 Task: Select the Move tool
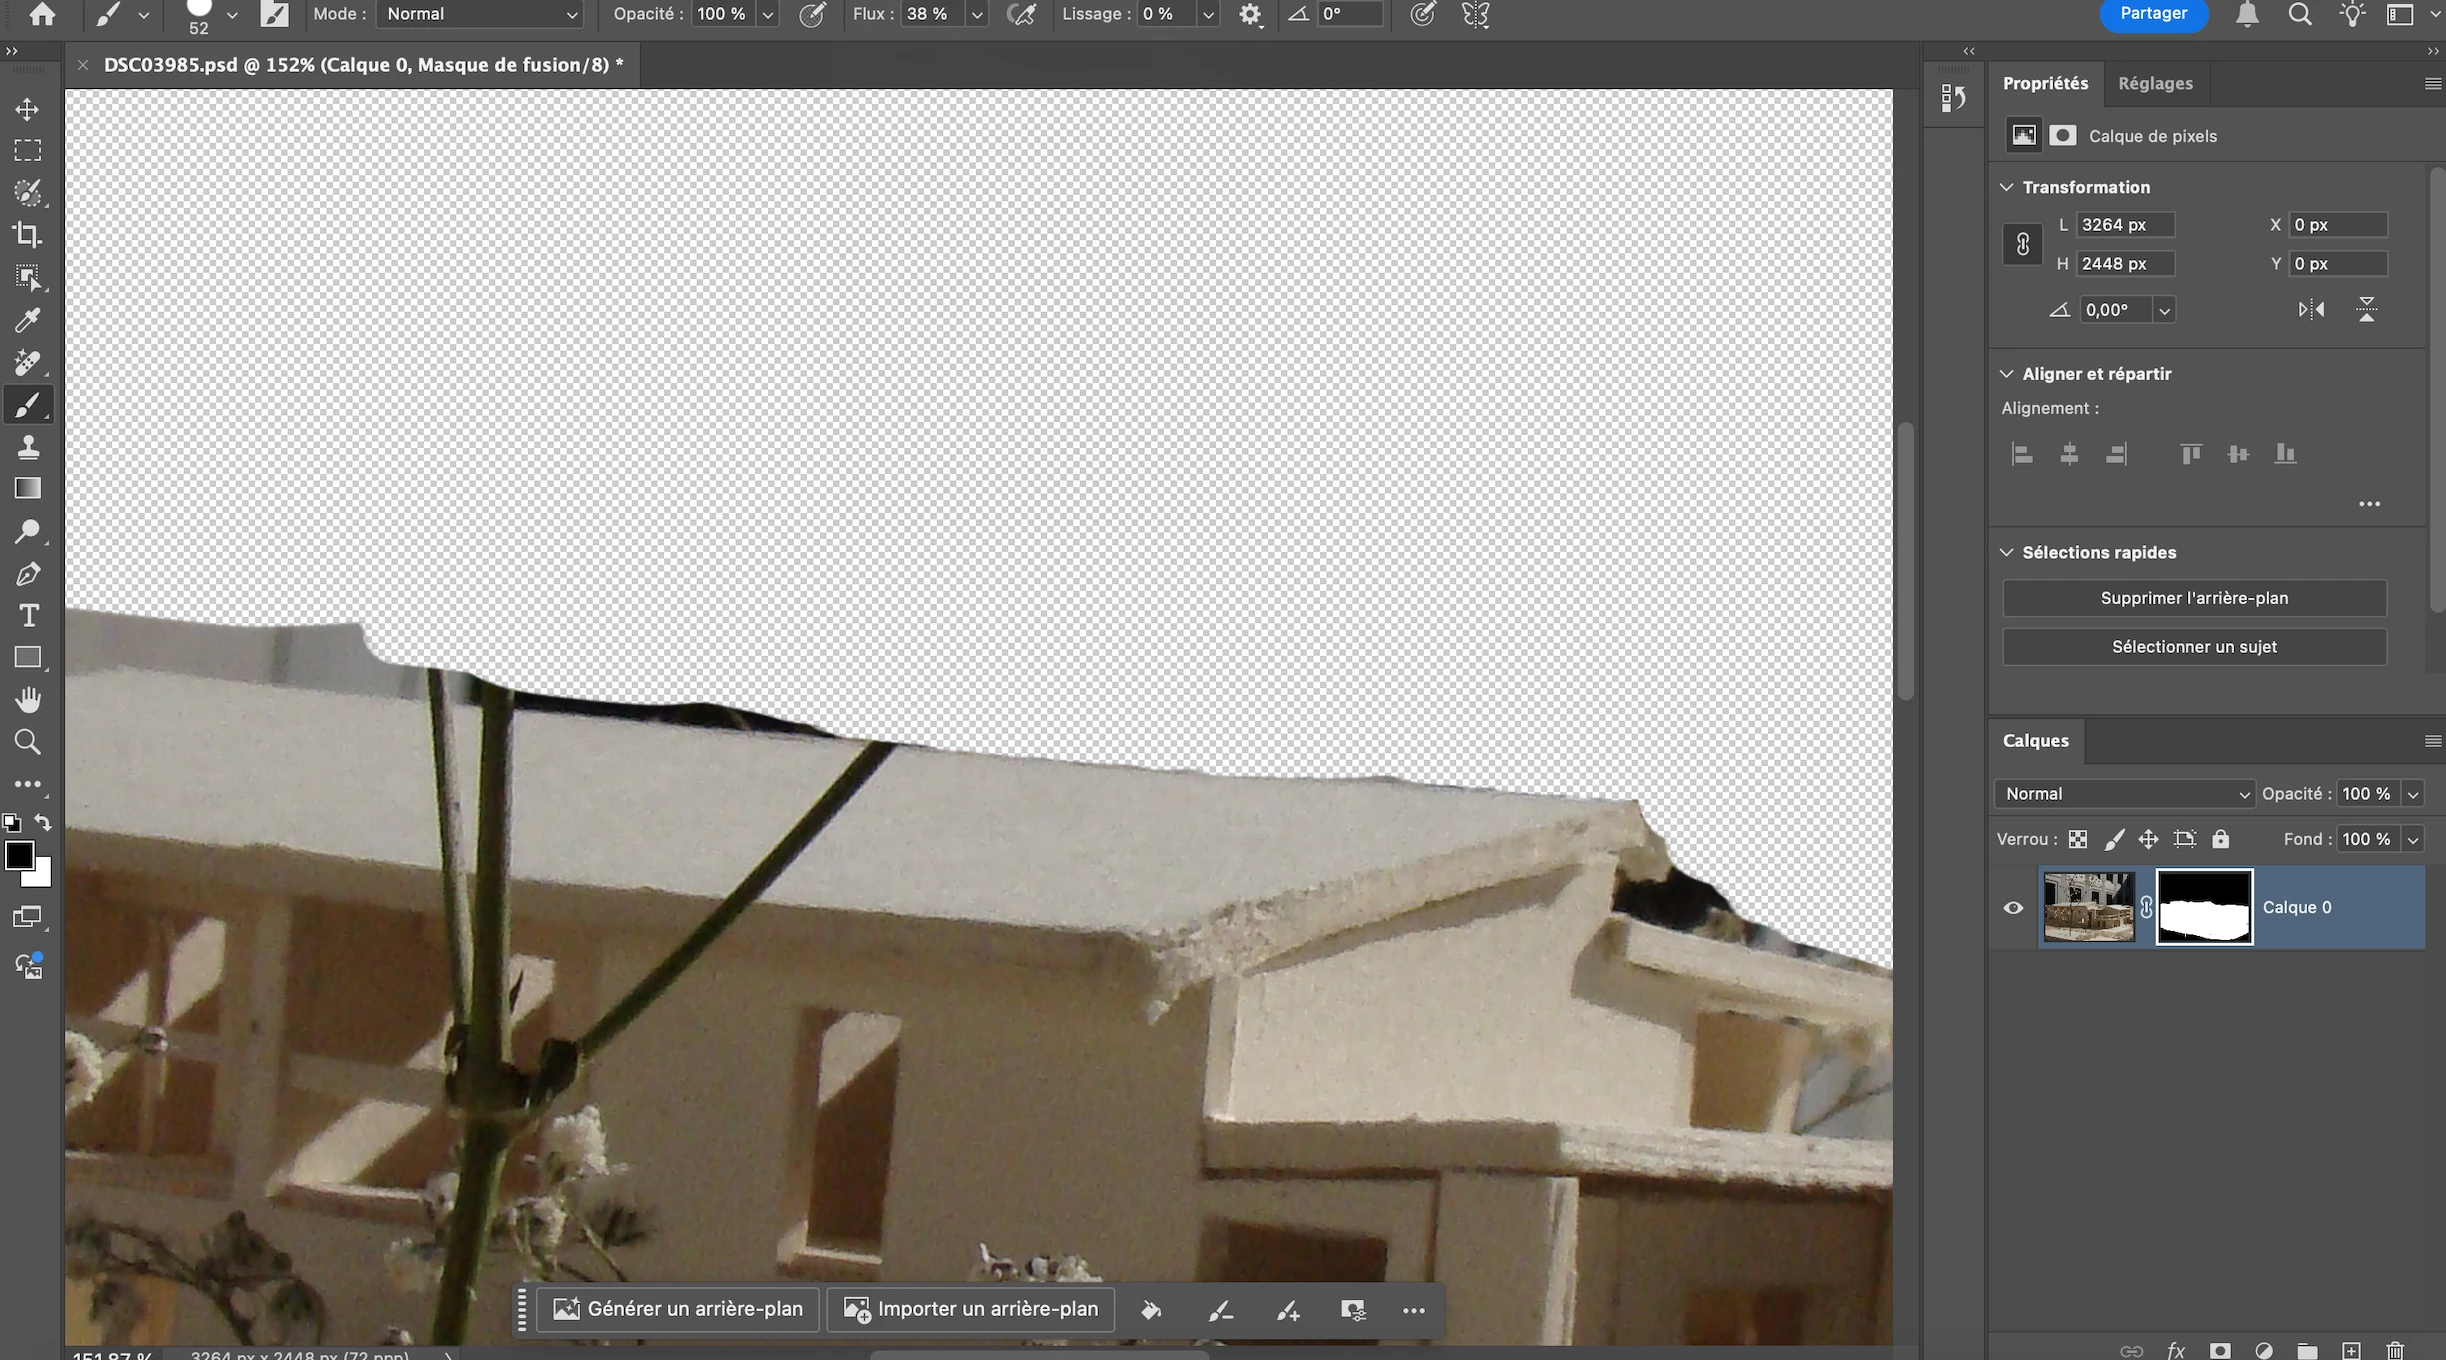pos(27,108)
